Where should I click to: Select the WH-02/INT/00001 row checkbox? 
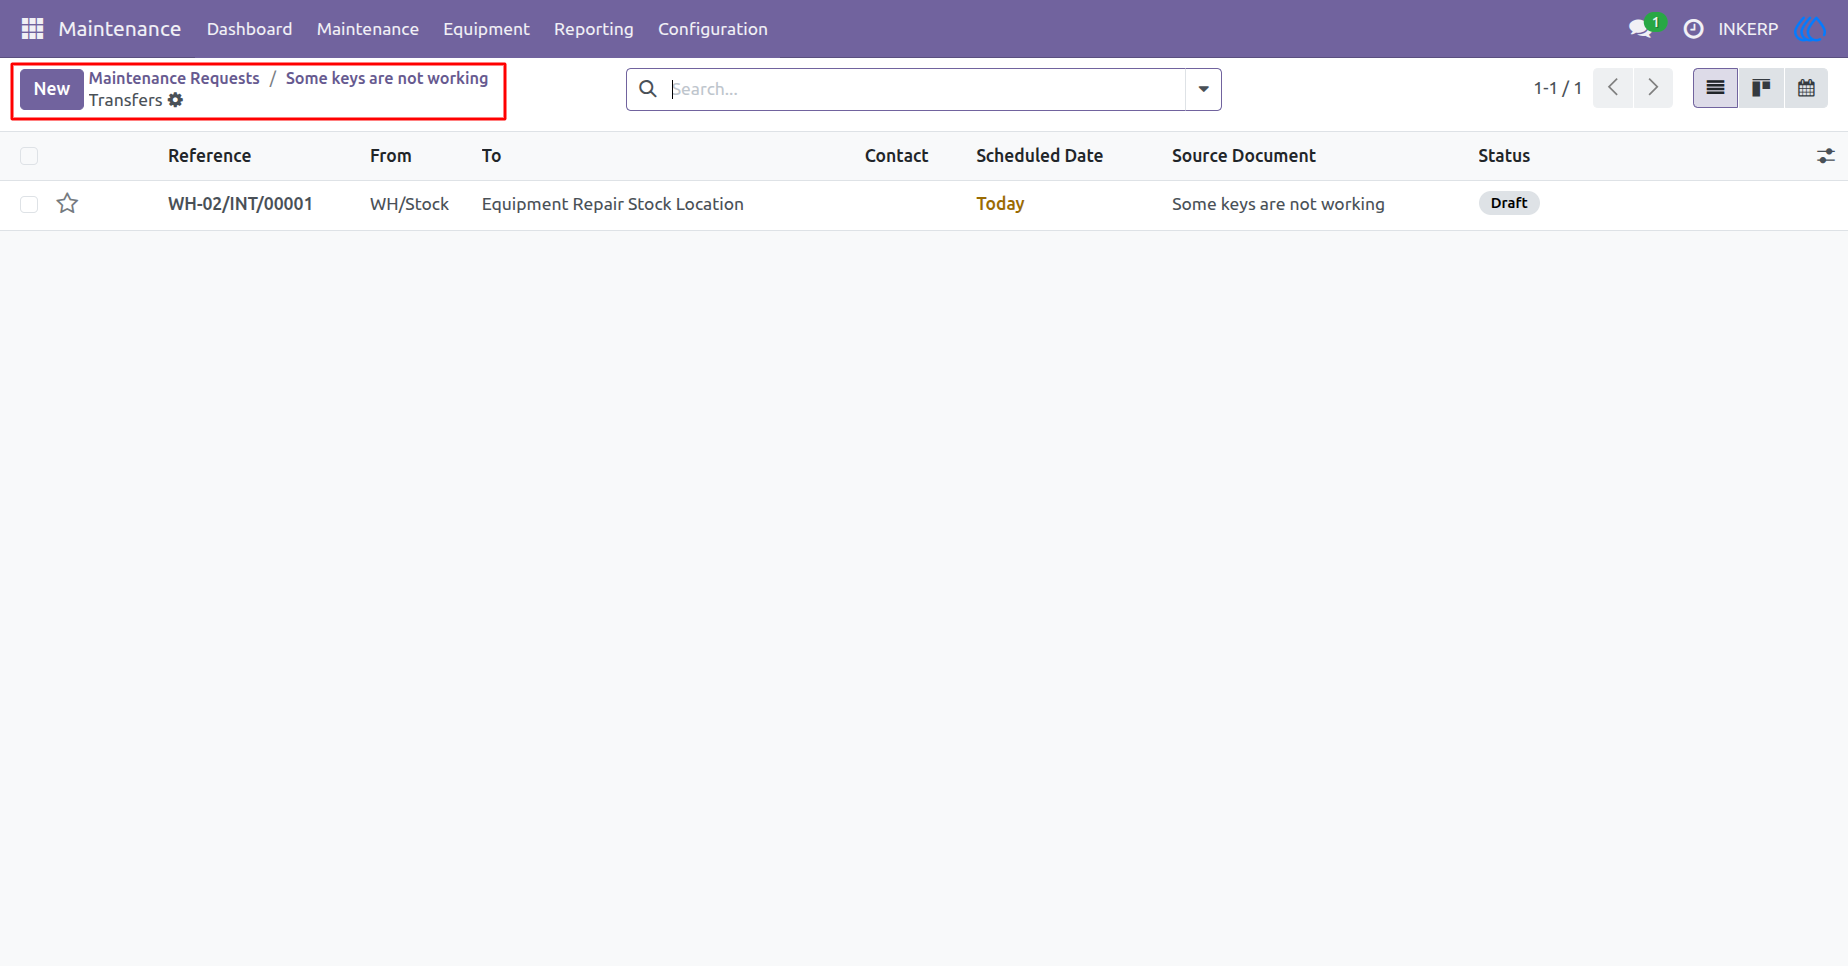tap(29, 204)
